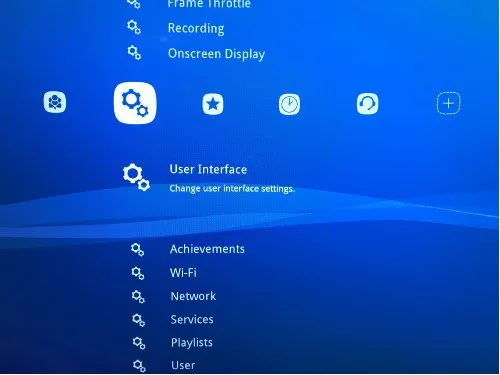Open the Recording settings entry
This screenshot has height=375, width=500.
point(196,28)
